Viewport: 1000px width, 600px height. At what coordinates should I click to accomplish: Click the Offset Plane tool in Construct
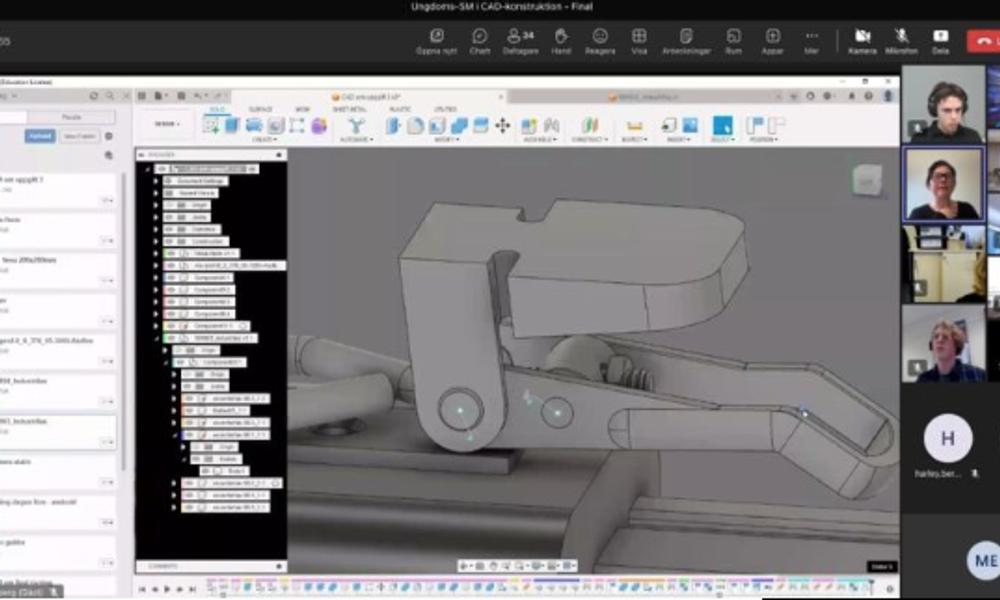click(590, 125)
